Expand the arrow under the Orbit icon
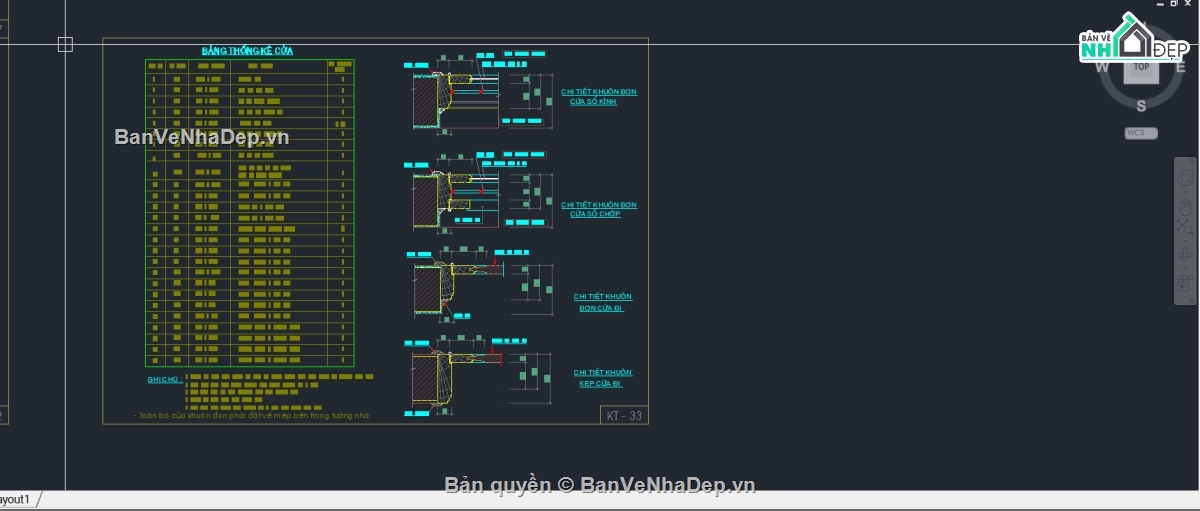 pos(1185,268)
